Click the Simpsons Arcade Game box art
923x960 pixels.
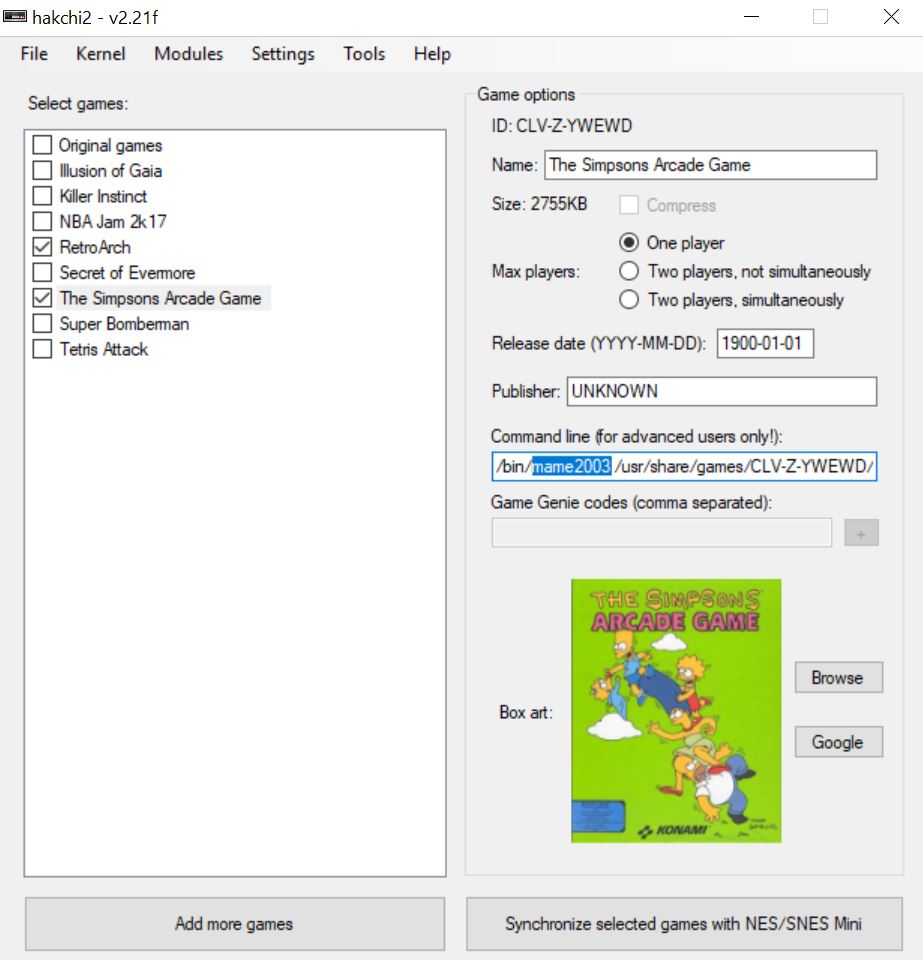(x=676, y=711)
